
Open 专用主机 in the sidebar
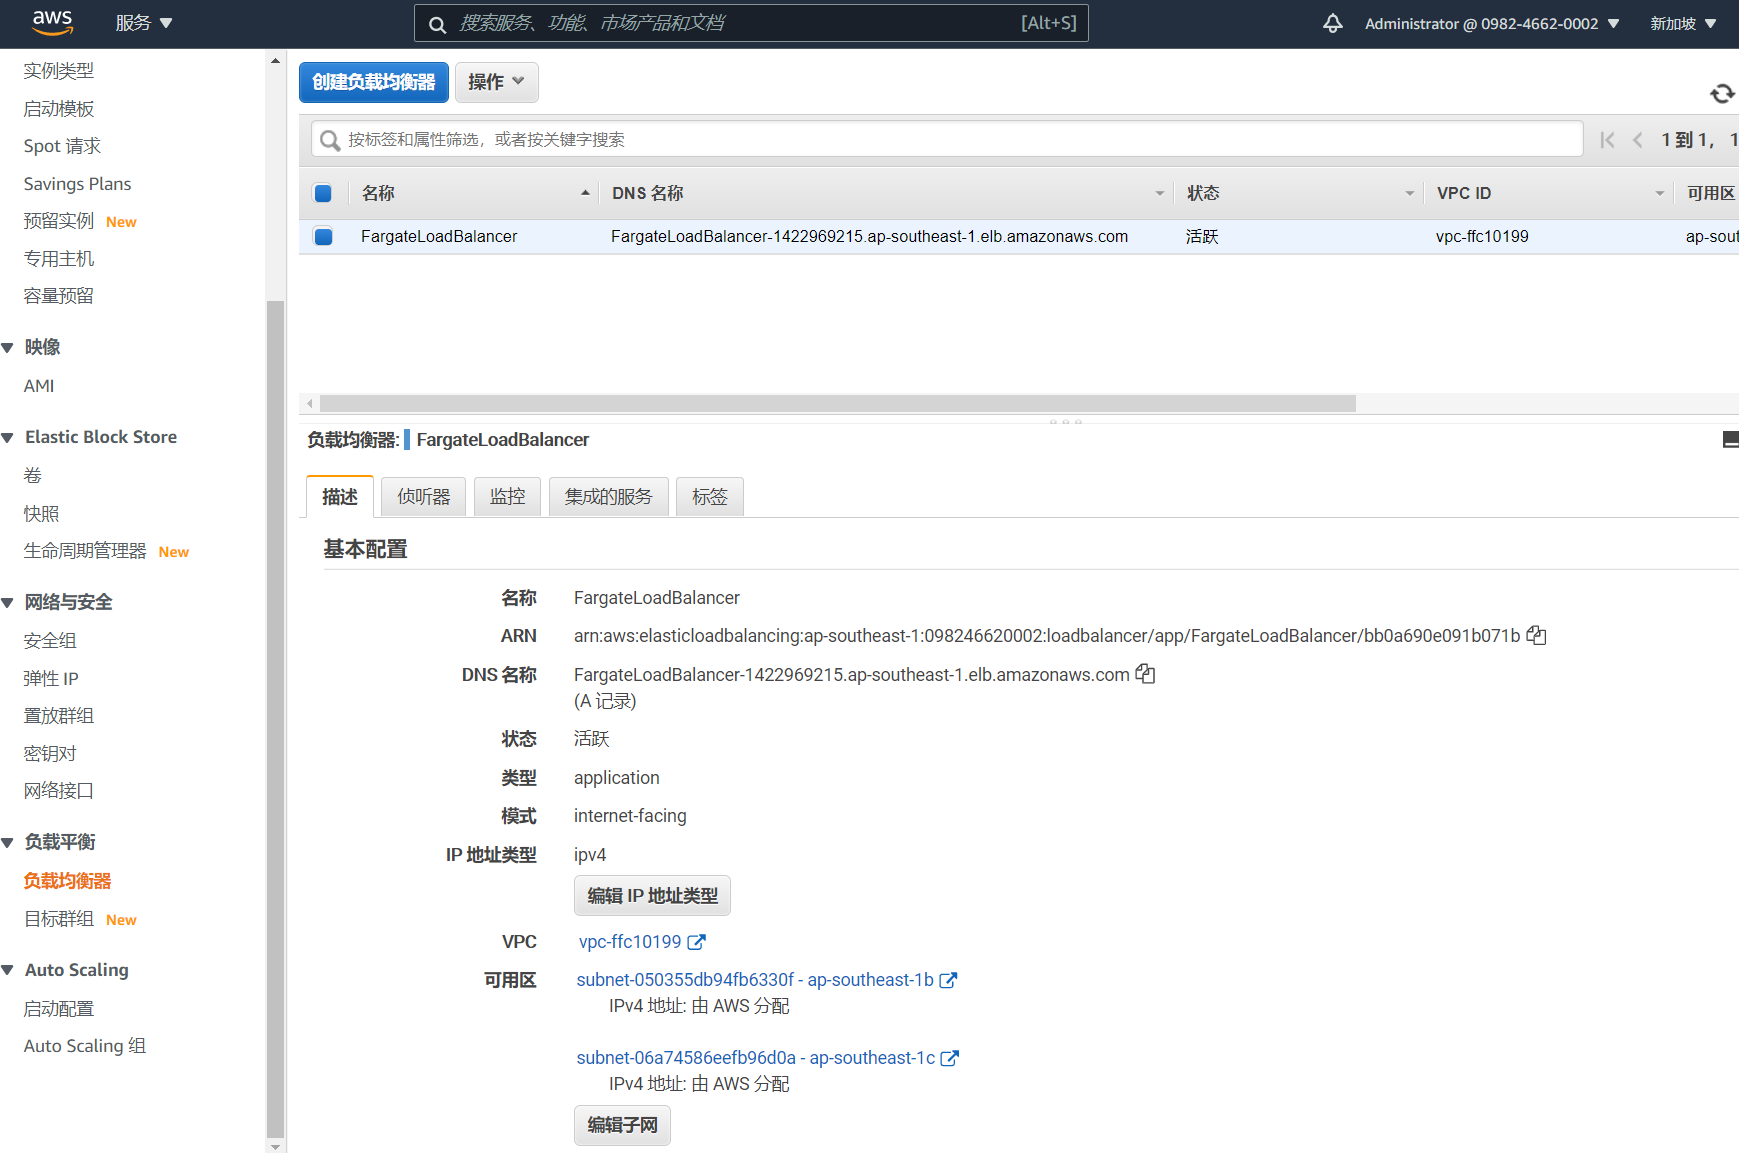[x=59, y=259]
